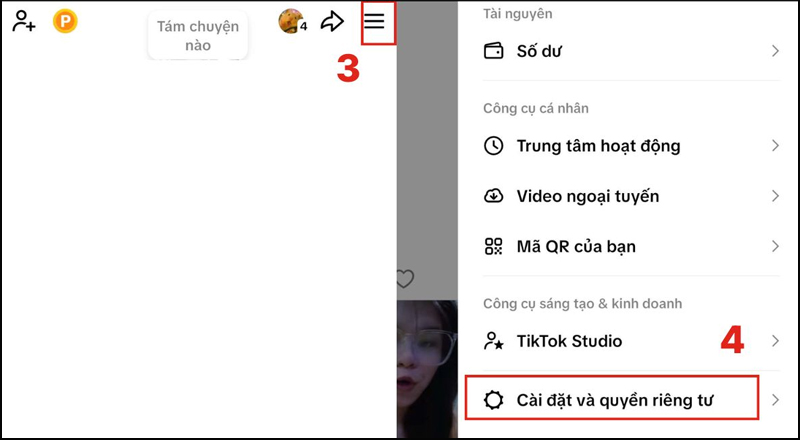The width and height of the screenshot is (800, 440).
Task: Open 'TikTok Studio'
Action: coord(632,341)
